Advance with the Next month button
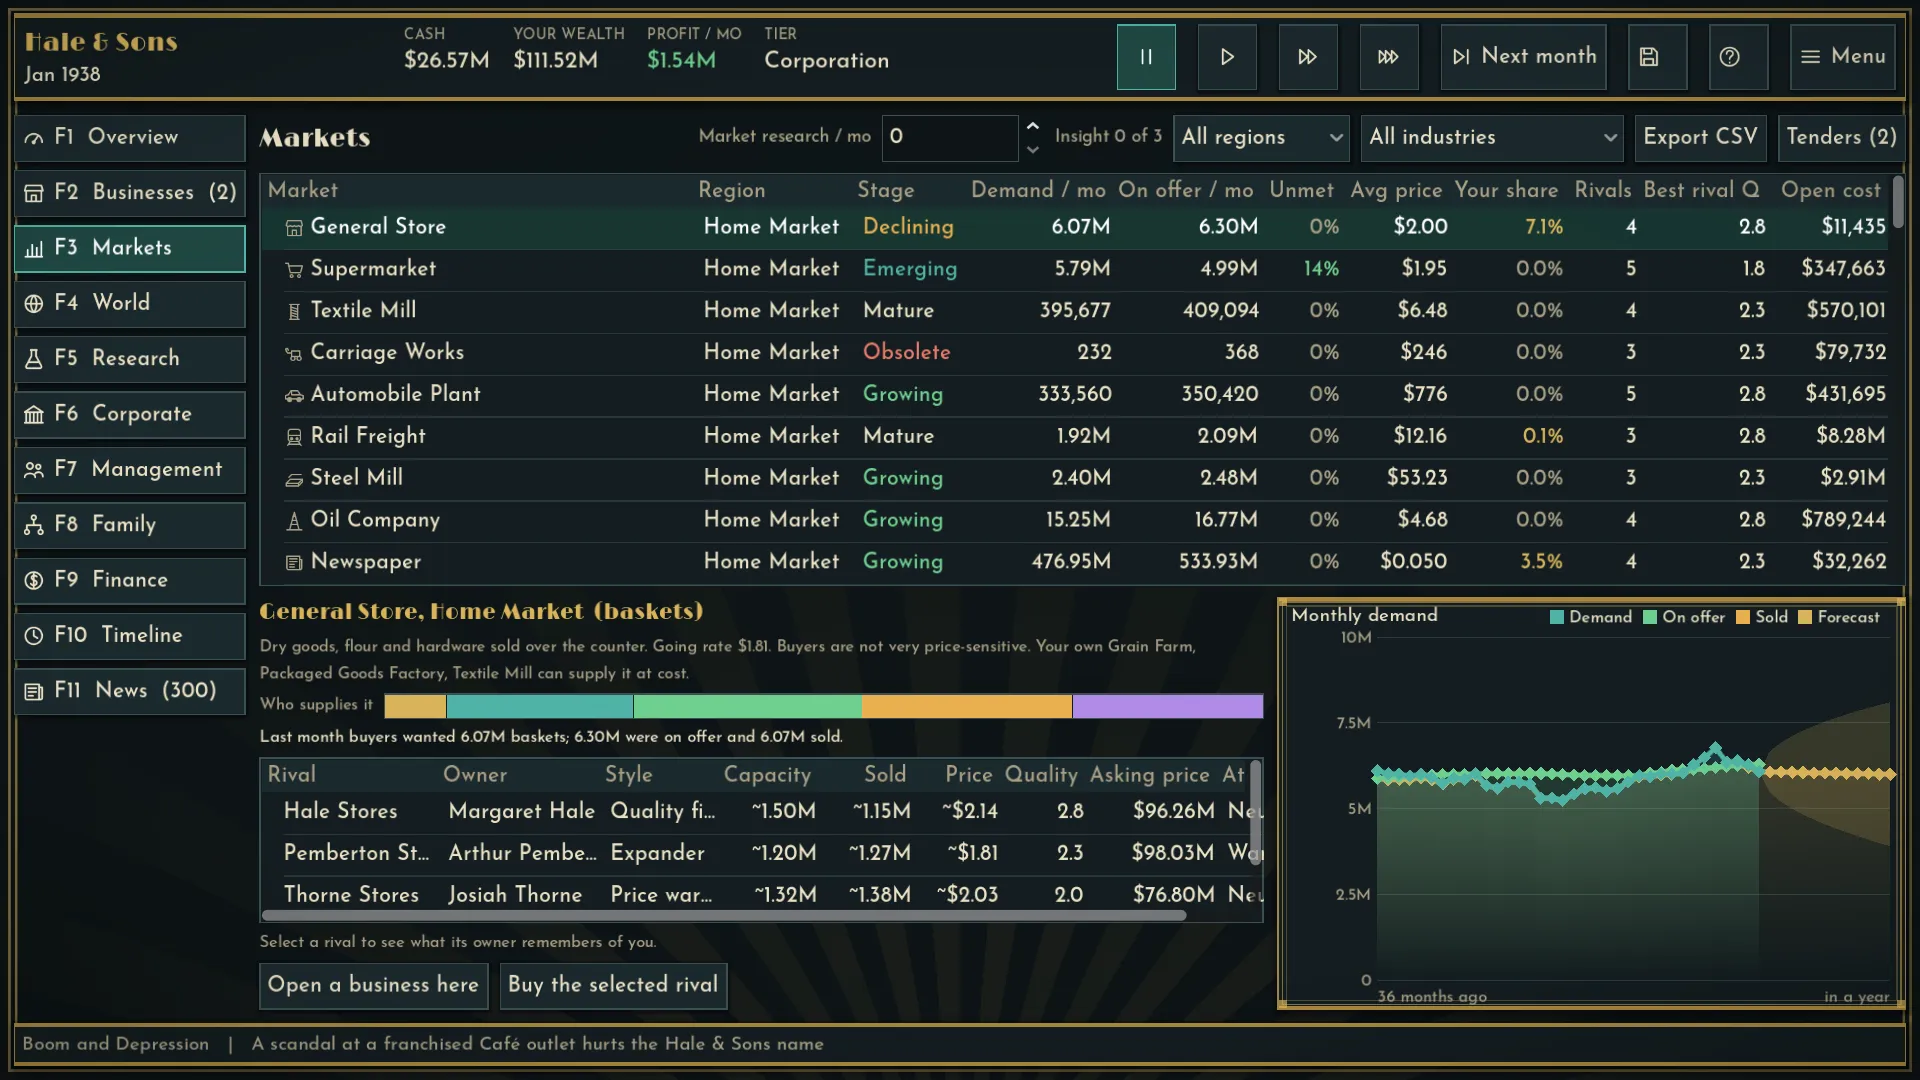1920x1080 pixels. pos(1523,57)
